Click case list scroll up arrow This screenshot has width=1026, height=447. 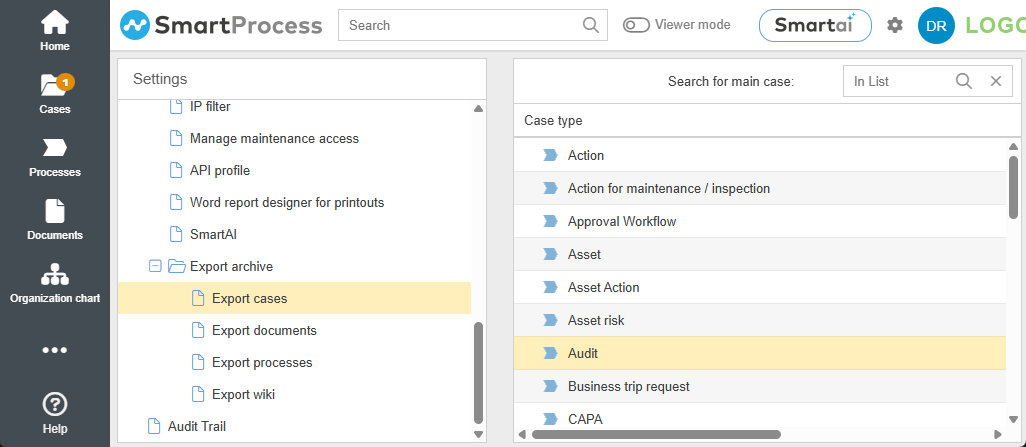tap(1014, 147)
